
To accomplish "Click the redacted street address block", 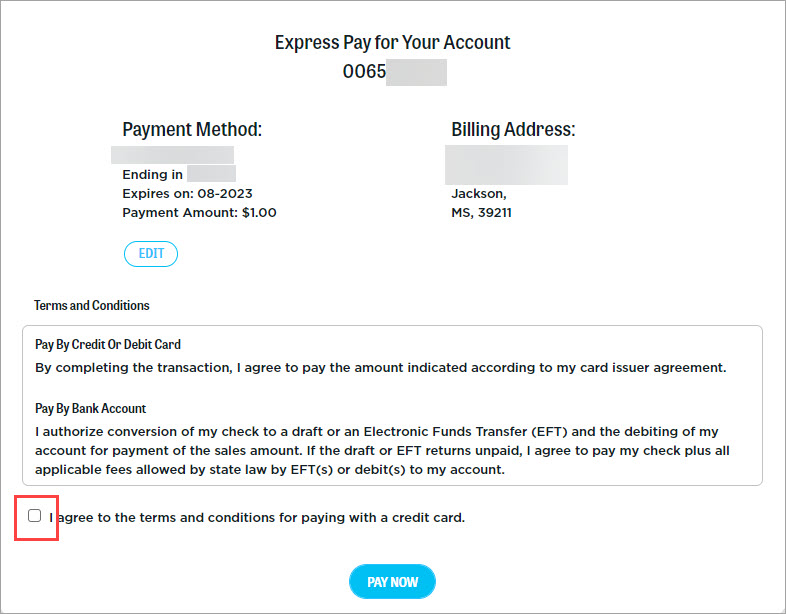I will point(506,165).
